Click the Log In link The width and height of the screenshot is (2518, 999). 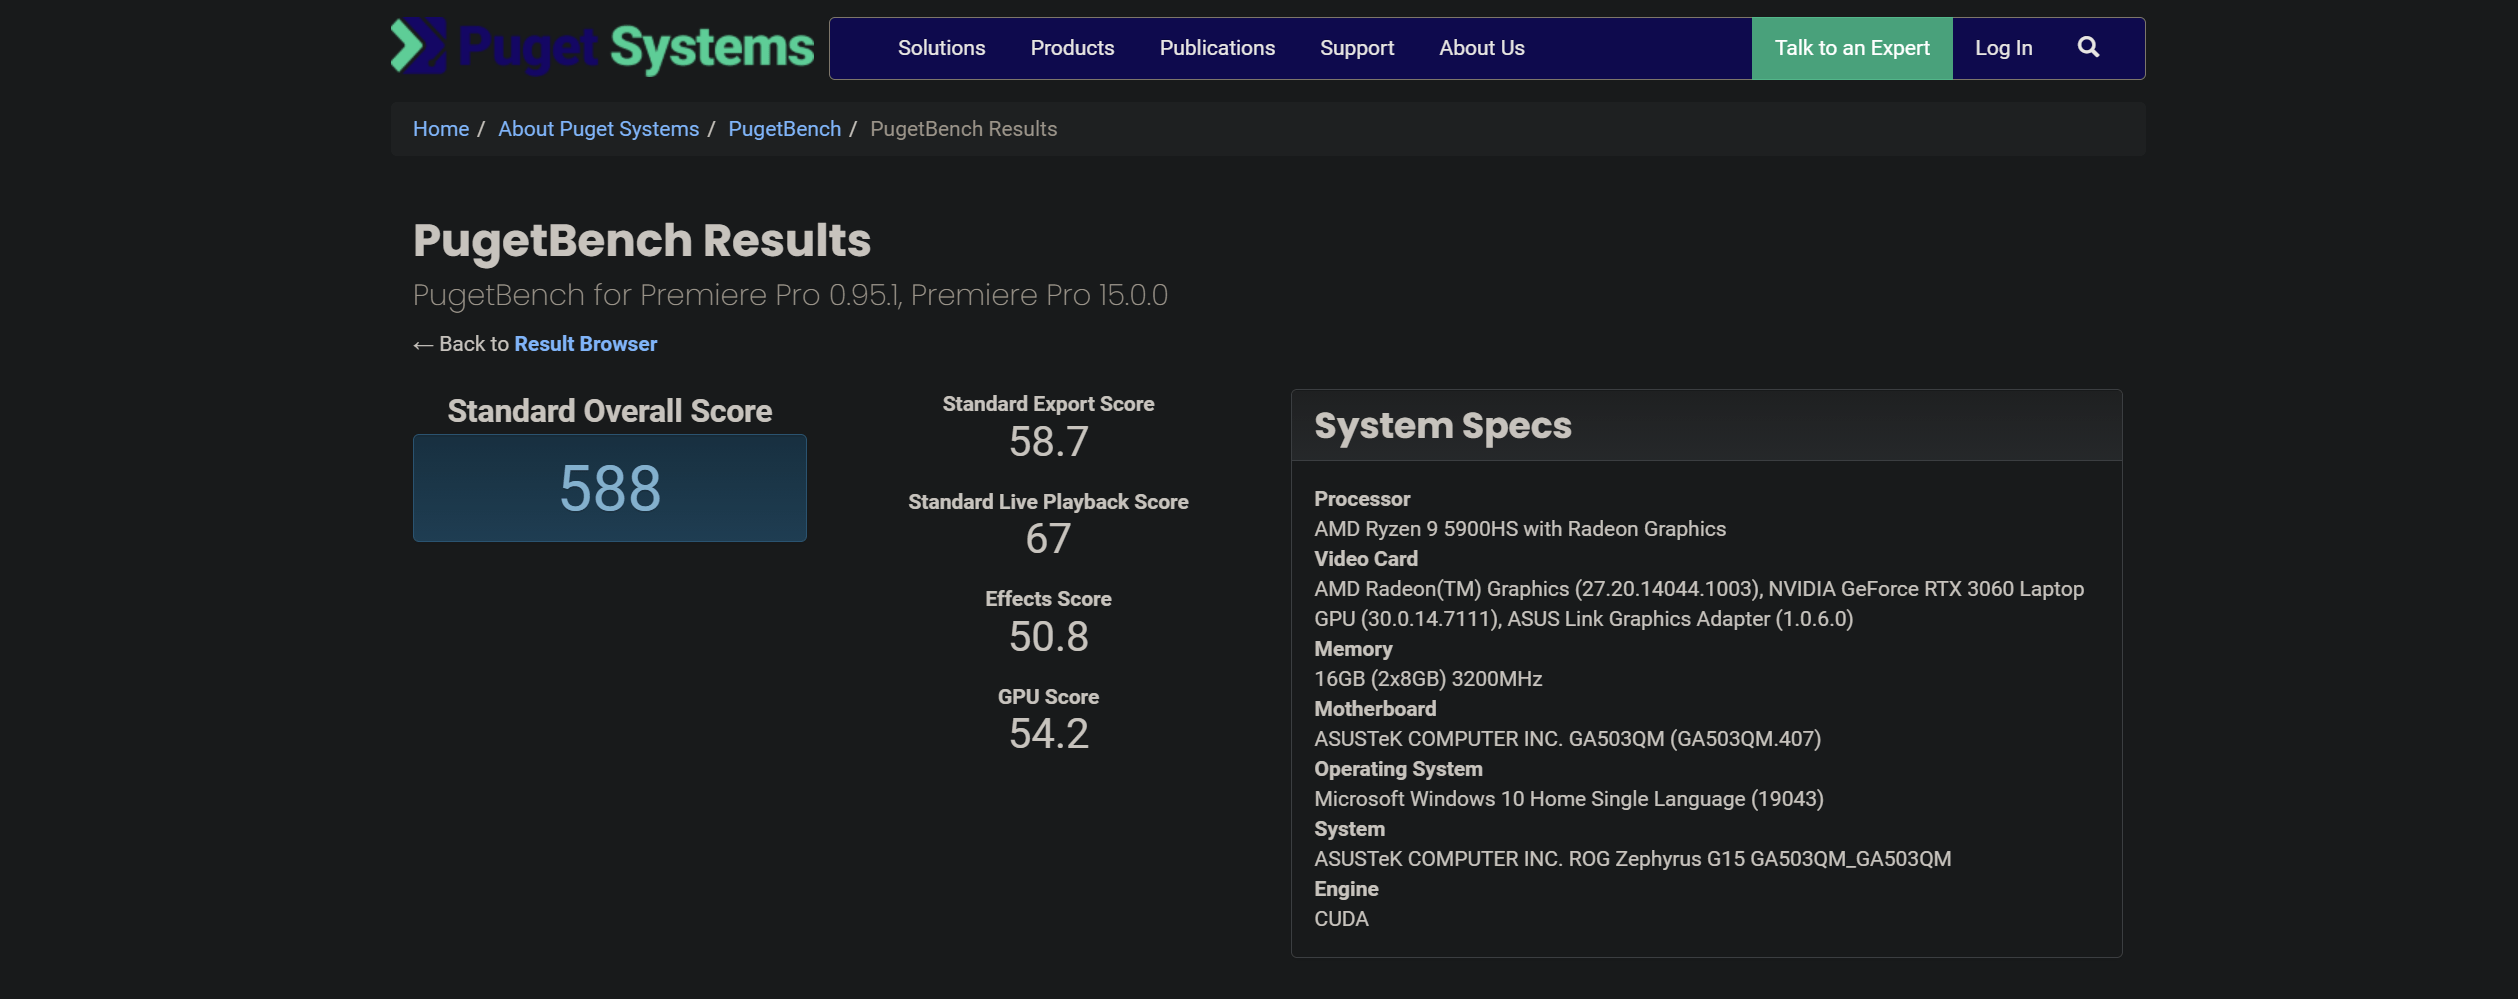(x=2003, y=48)
